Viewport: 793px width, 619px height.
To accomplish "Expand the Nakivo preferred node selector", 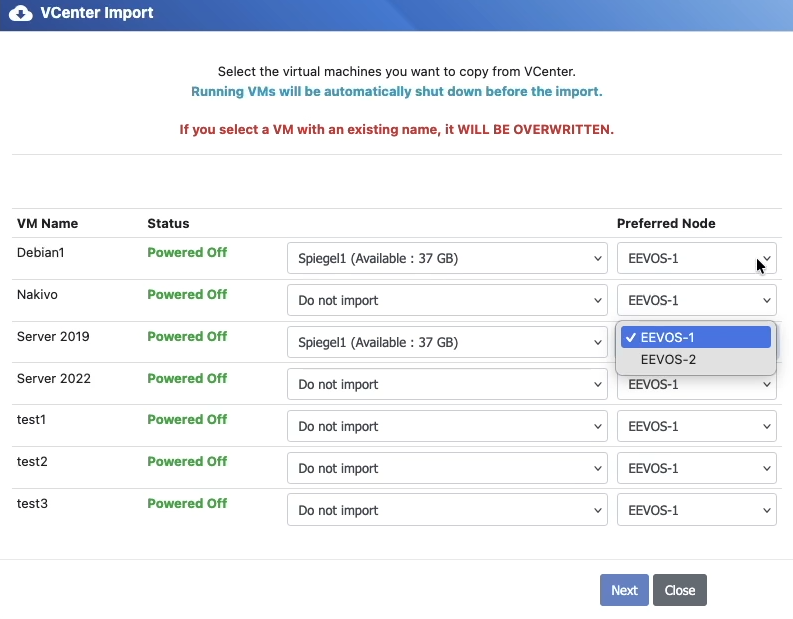I will (696, 300).
